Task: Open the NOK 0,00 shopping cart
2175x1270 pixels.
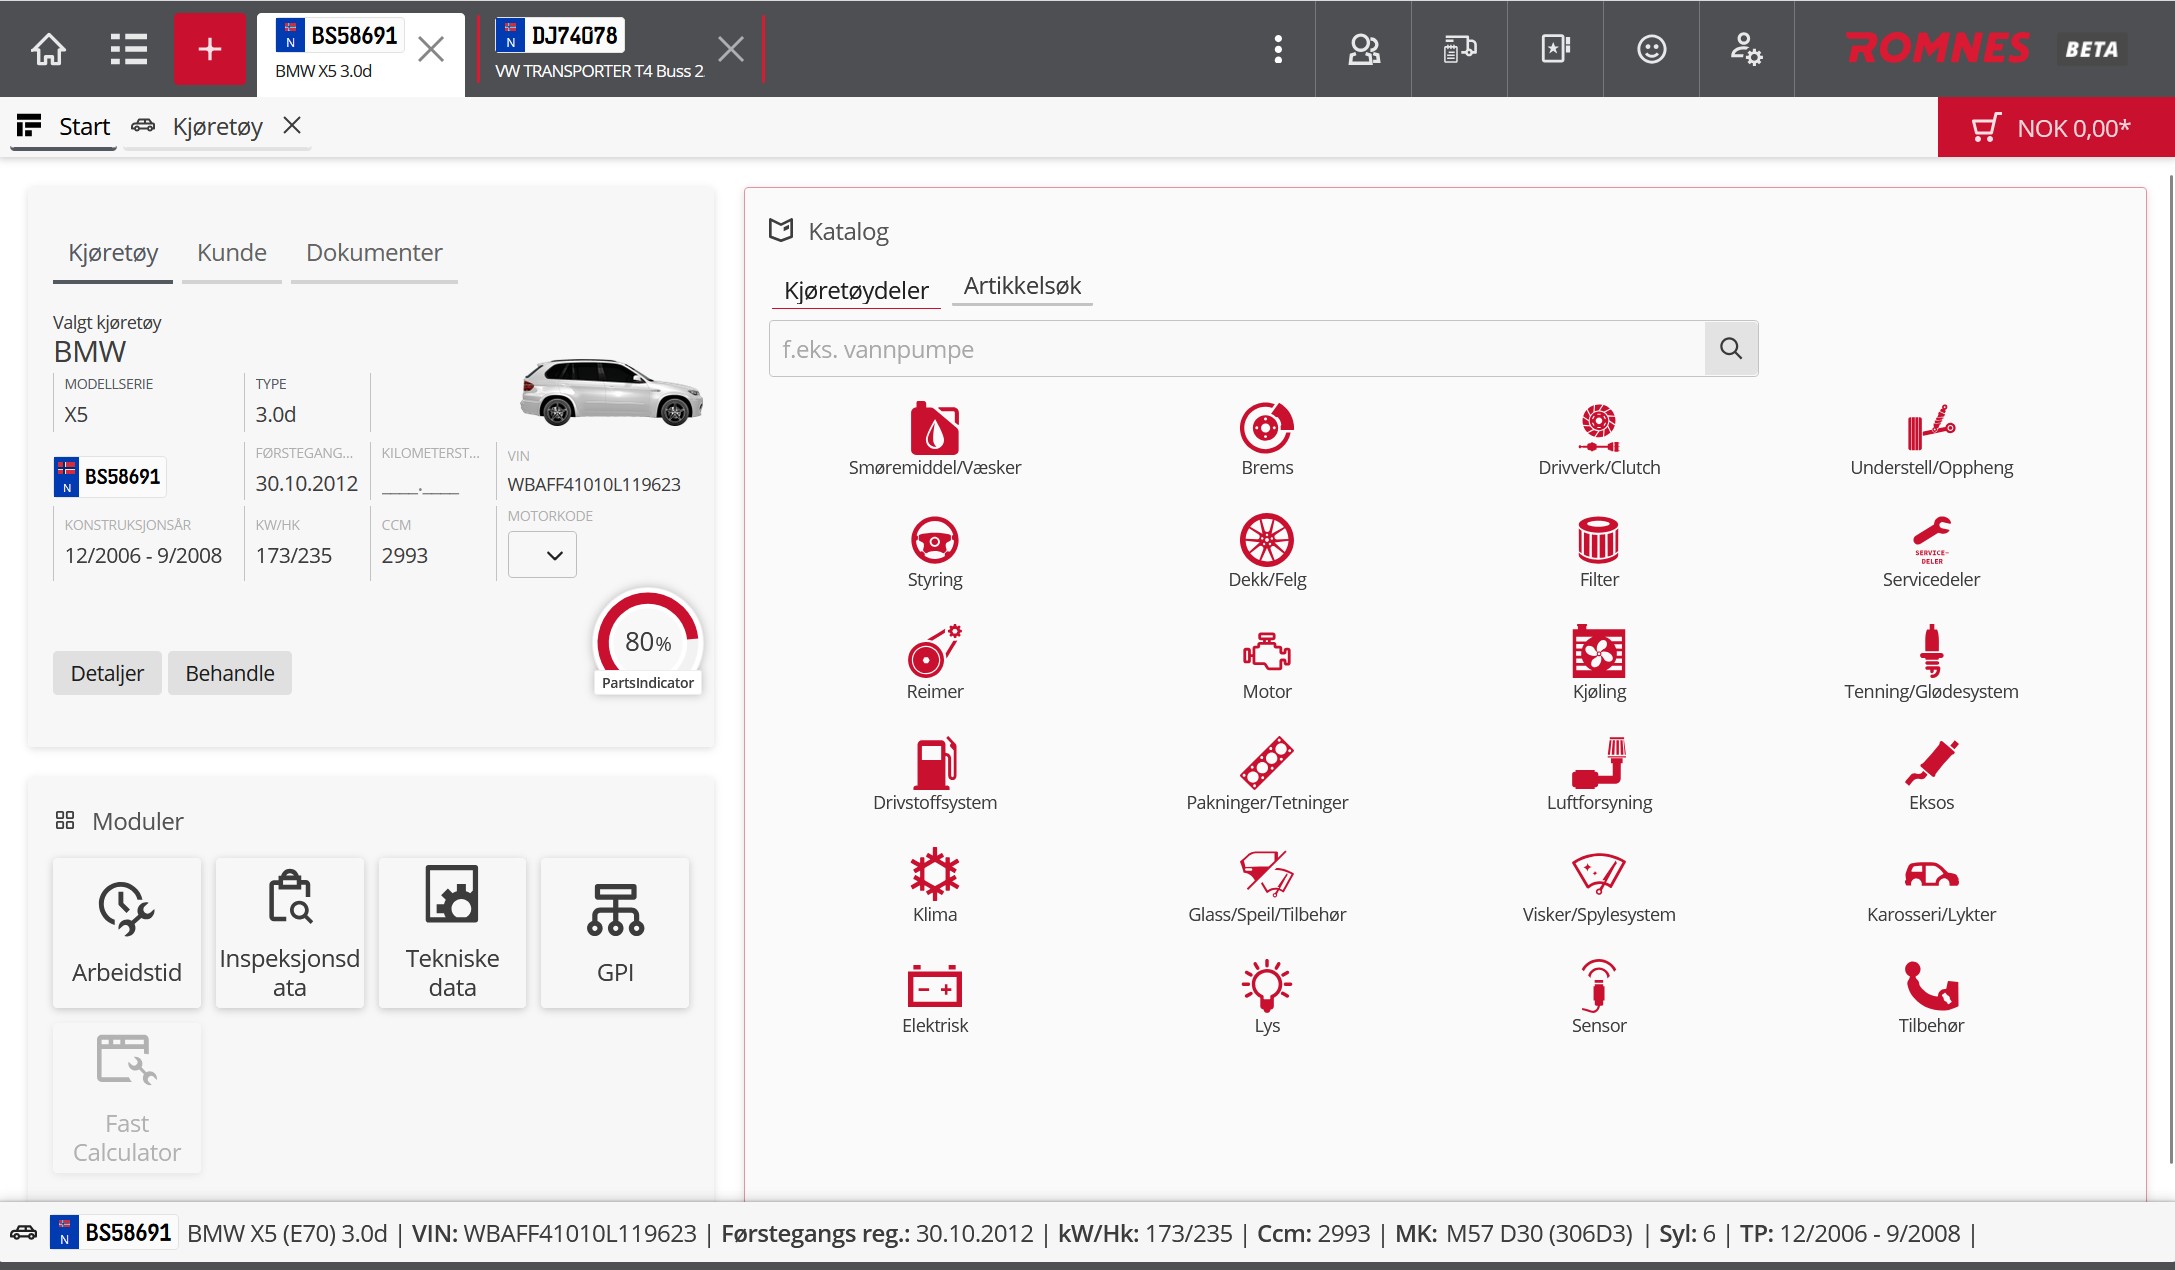Action: point(2055,128)
